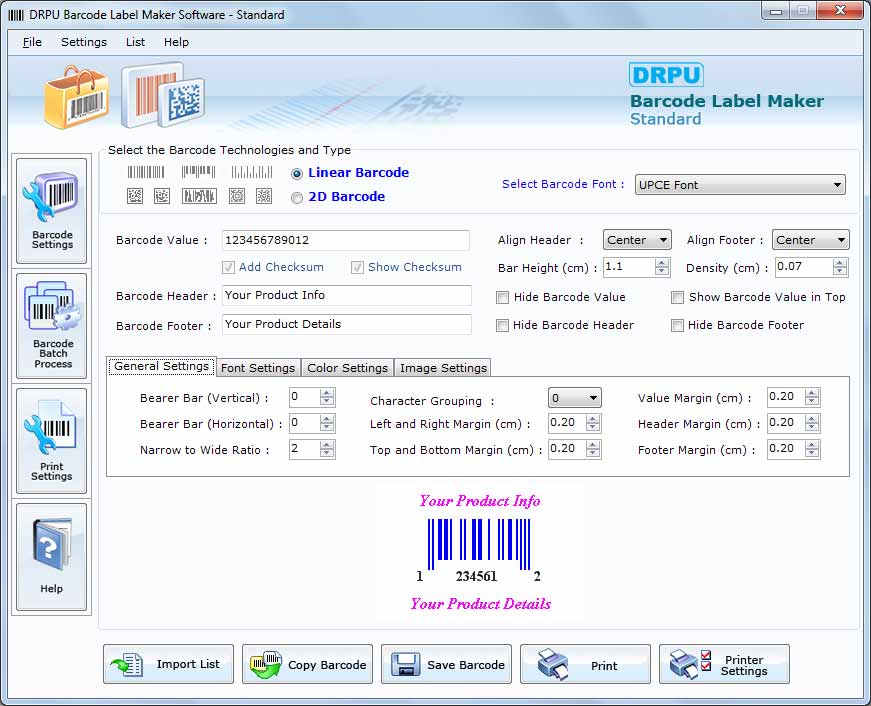Click the Printer Settings button label
This screenshot has height=706, width=871.
pos(744,665)
